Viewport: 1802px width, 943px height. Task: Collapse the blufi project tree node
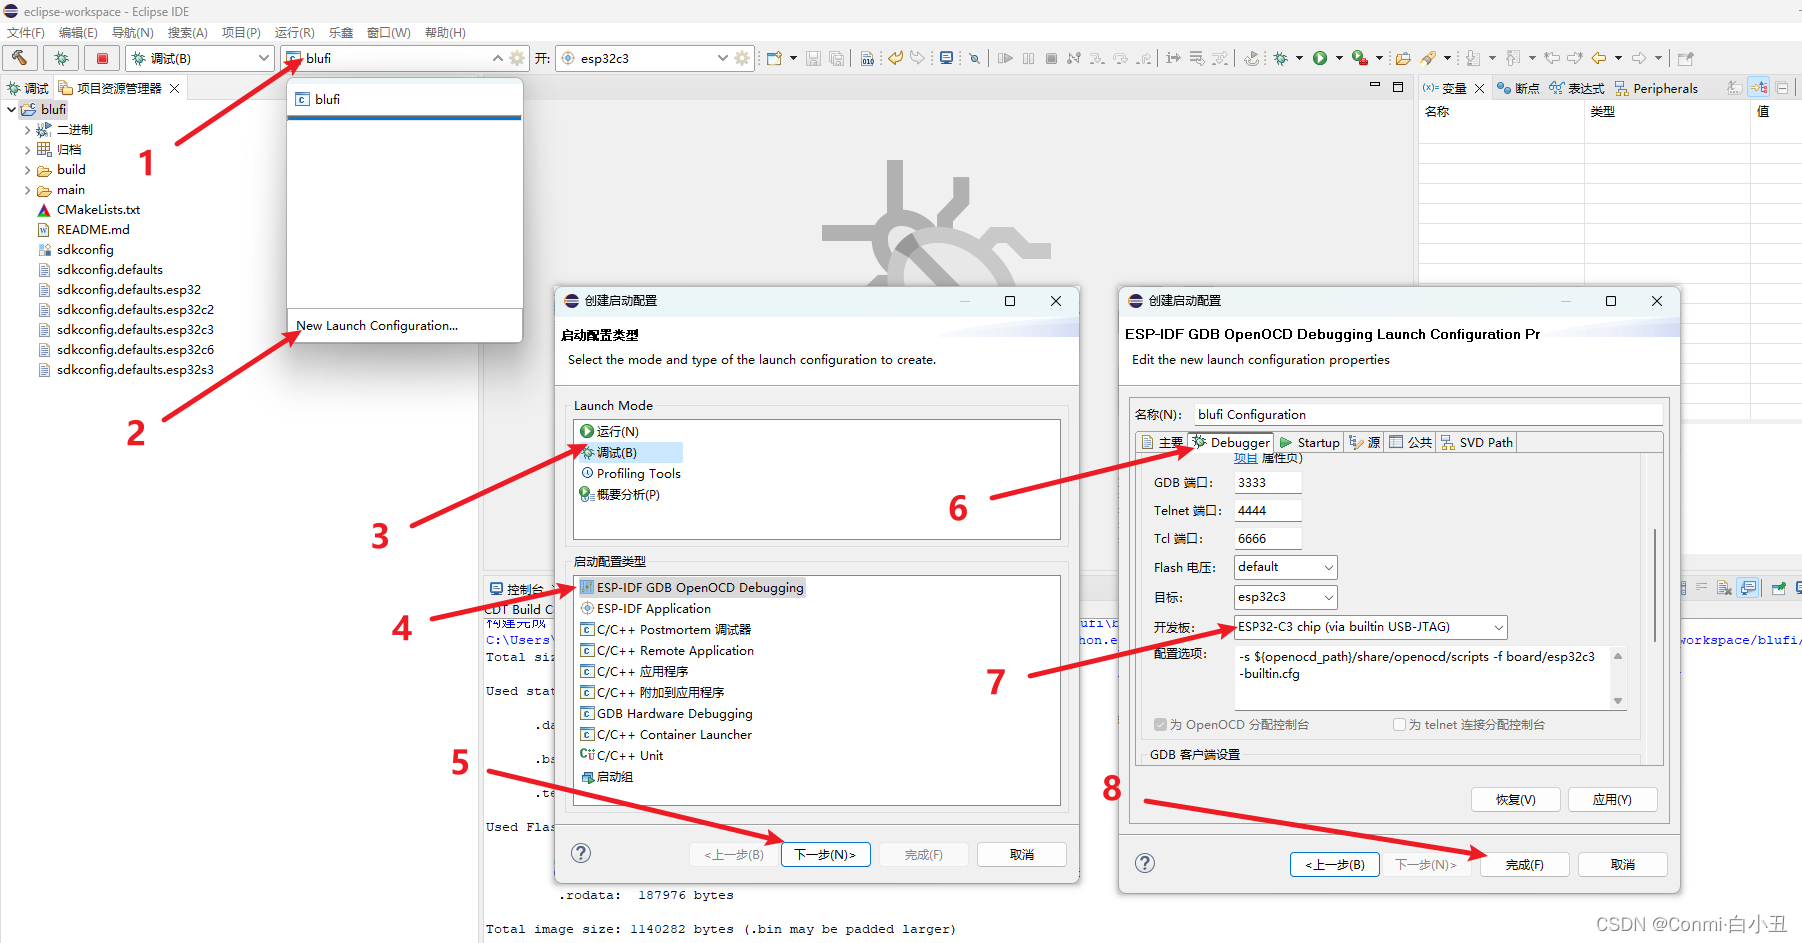click(x=11, y=109)
